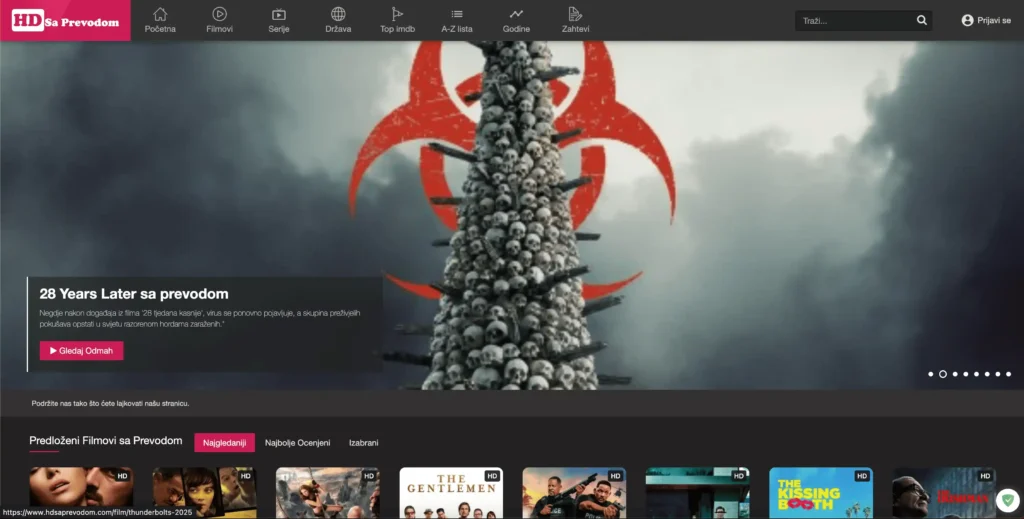Select the active second carousel dot
1024x519 pixels.
pyautogui.click(x=943, y=374)
